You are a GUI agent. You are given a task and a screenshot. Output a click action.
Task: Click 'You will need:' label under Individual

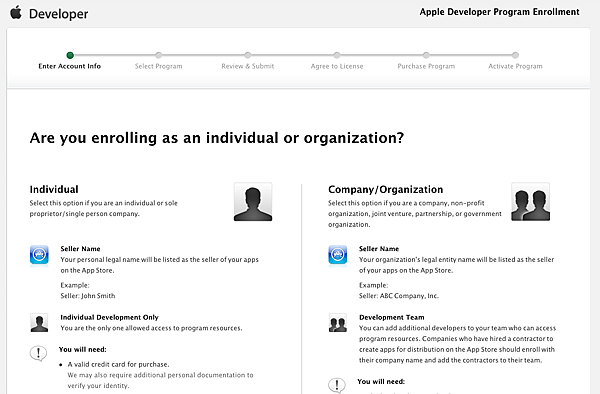(x=83, y=349)
